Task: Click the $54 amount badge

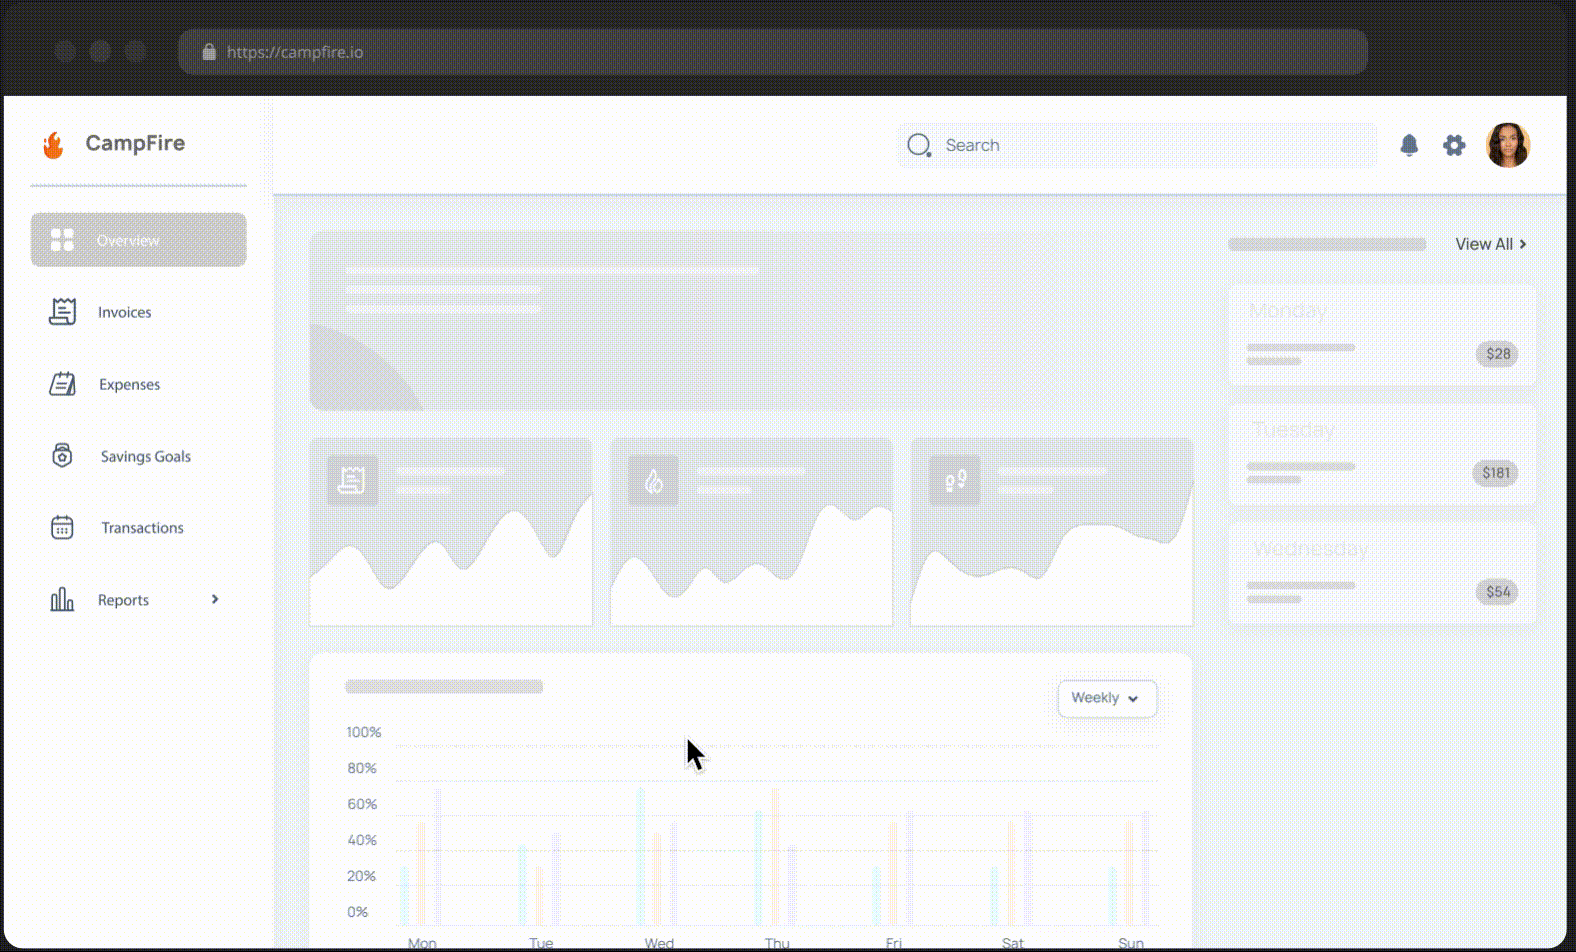Action: tap(1497, 592)
